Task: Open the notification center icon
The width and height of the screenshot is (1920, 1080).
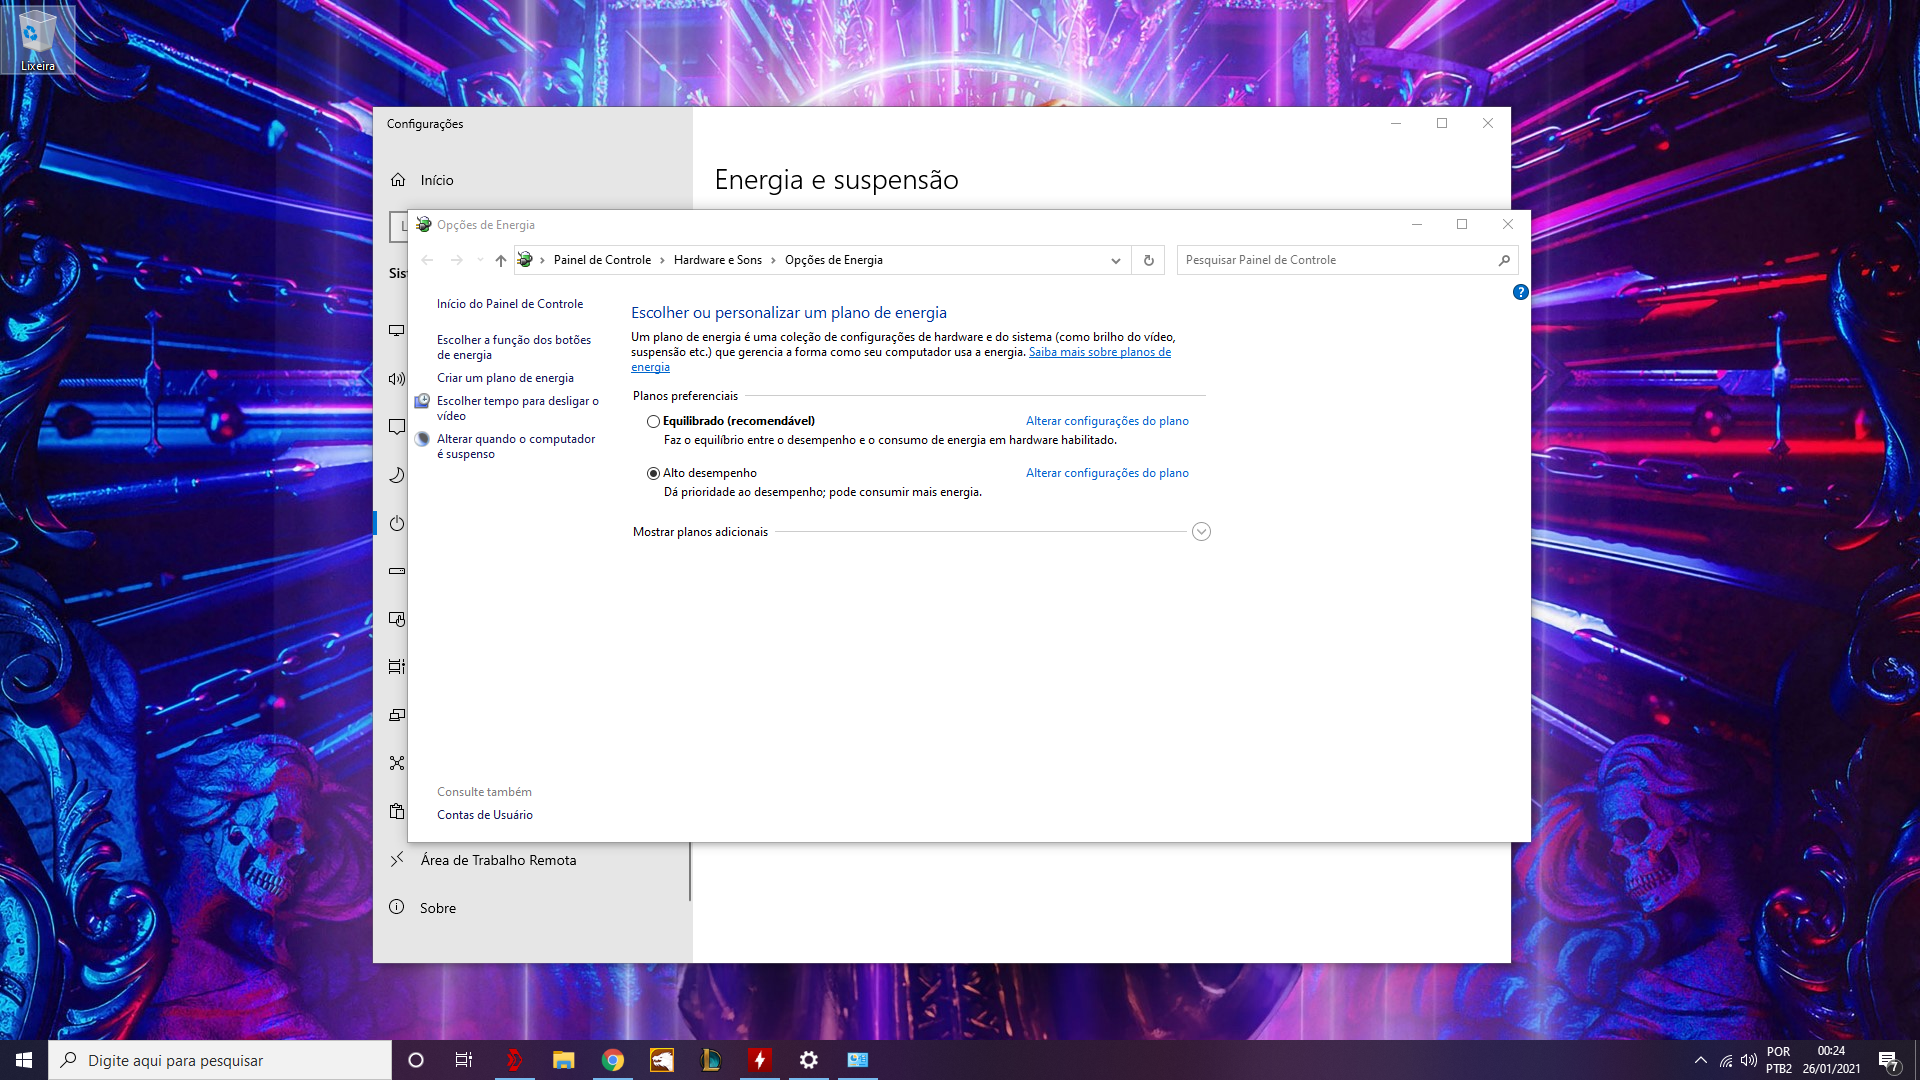Action: [x=1887, y=1060]
